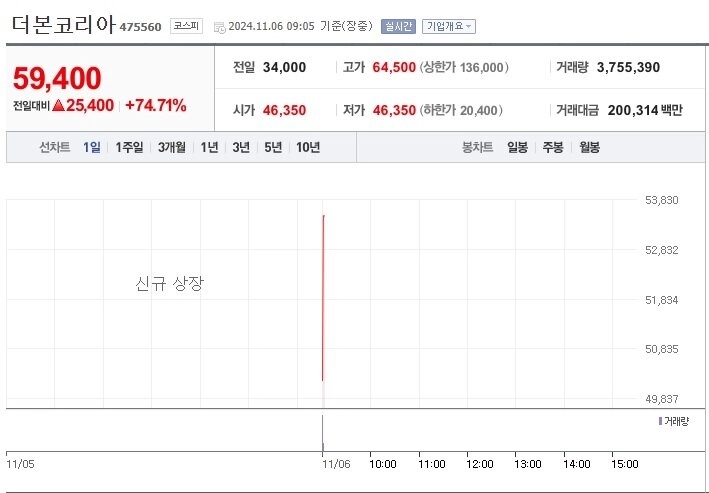The height and width of the screenshot is (493, 709).
Task: Click the 더본코리아 stock name heading
Action: click(62, 27)
